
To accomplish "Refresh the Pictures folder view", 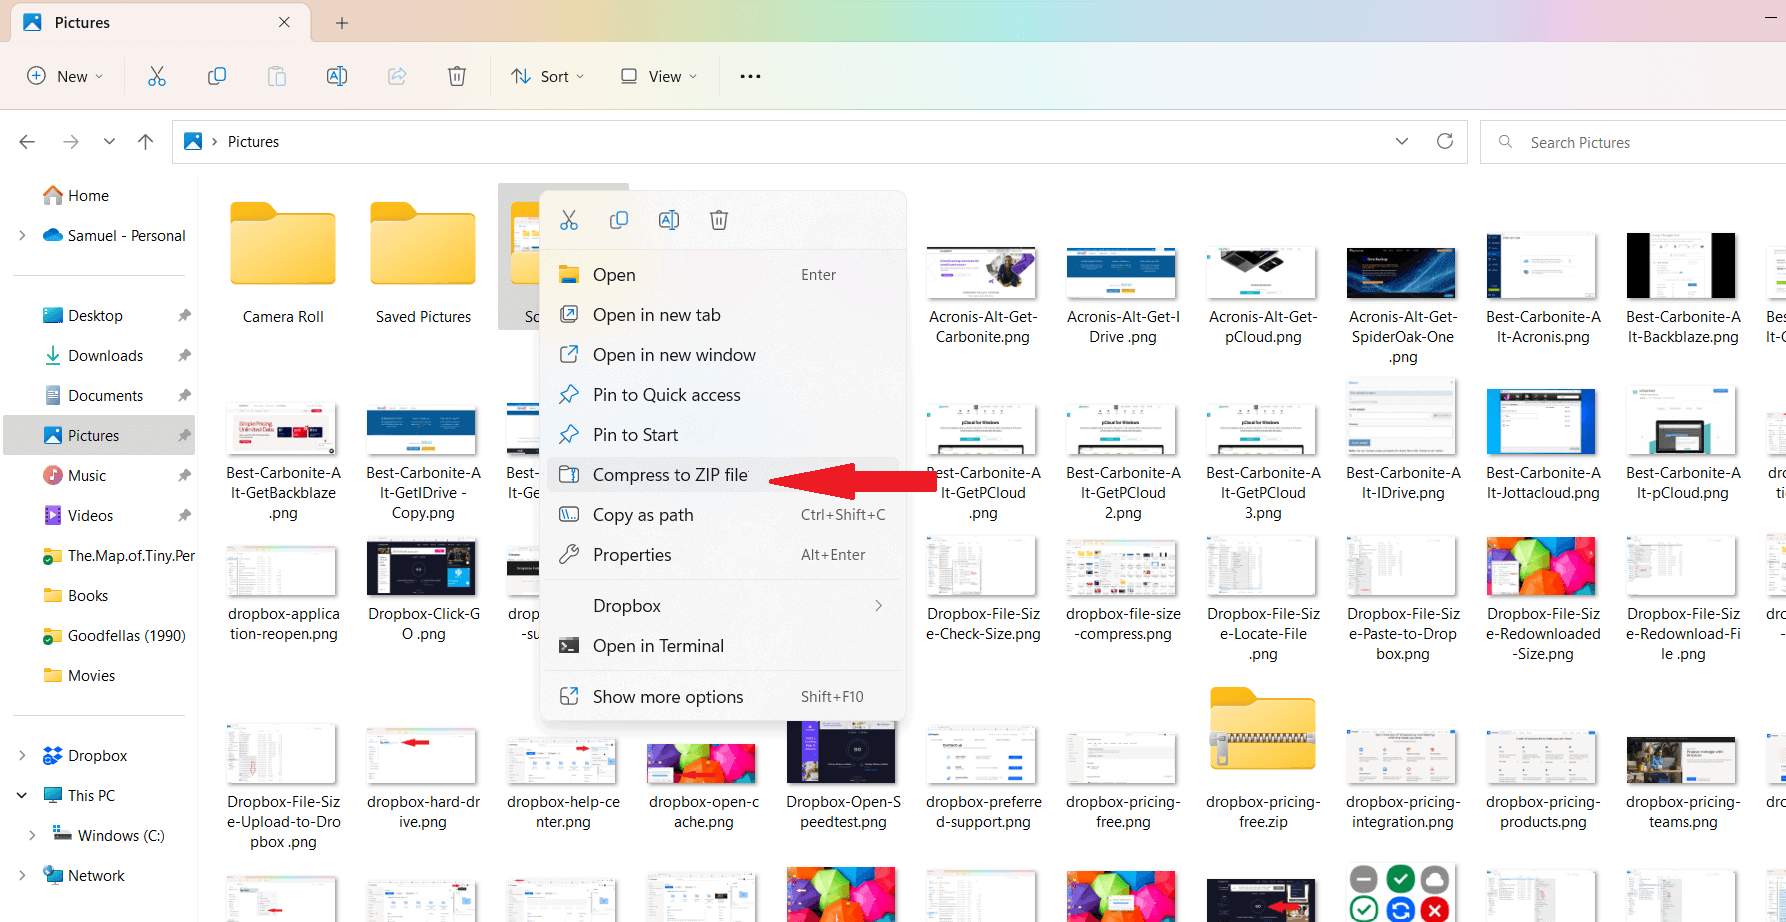I will click(x=1444, y=141).
